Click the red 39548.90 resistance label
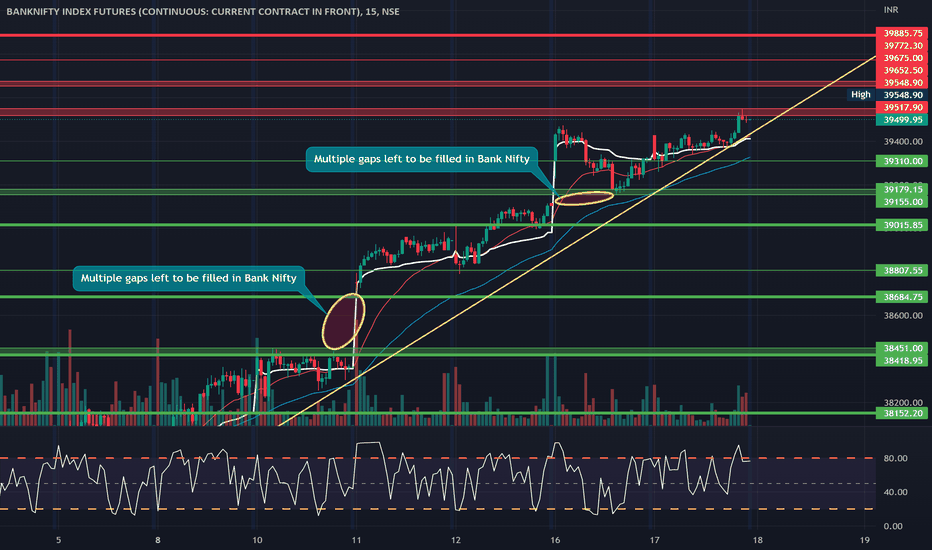The height and width of the screenshot is (550, 932). pos(902,83)
